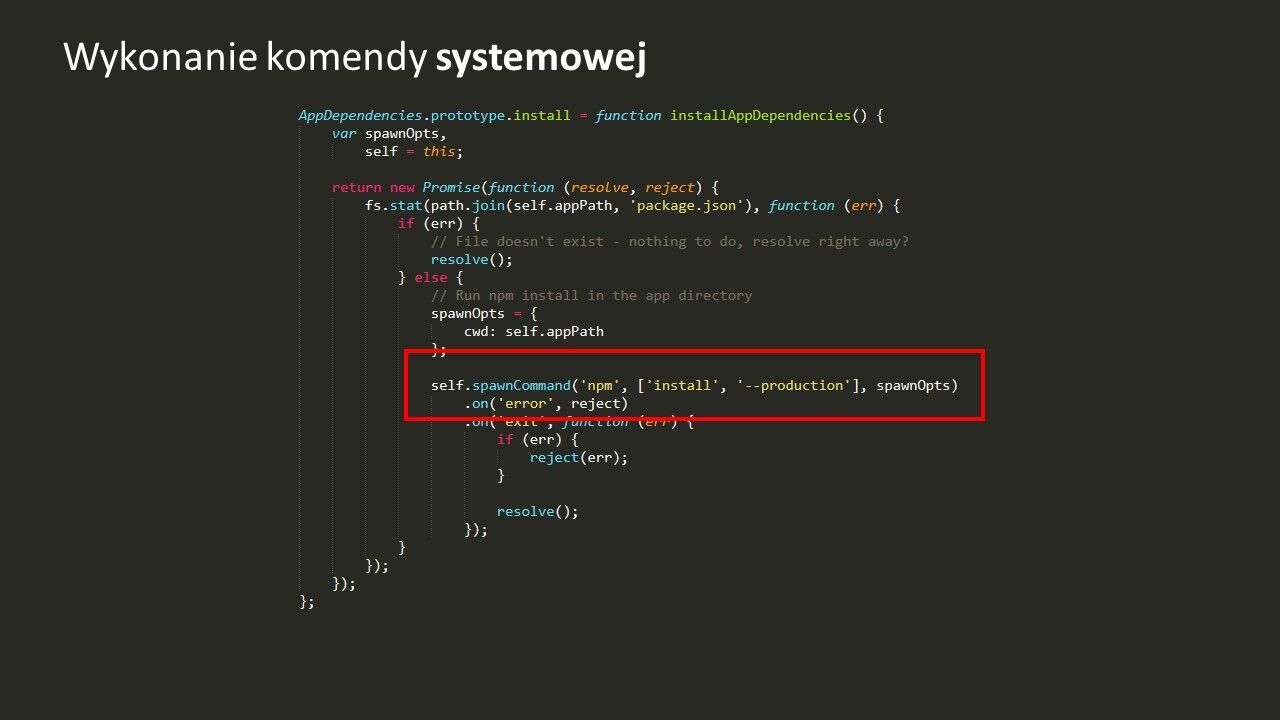The width and height of the screenshot is (1280, 720).
Task: Click 'var spawnOpts,' declaration line
Action: coord(390,133)
